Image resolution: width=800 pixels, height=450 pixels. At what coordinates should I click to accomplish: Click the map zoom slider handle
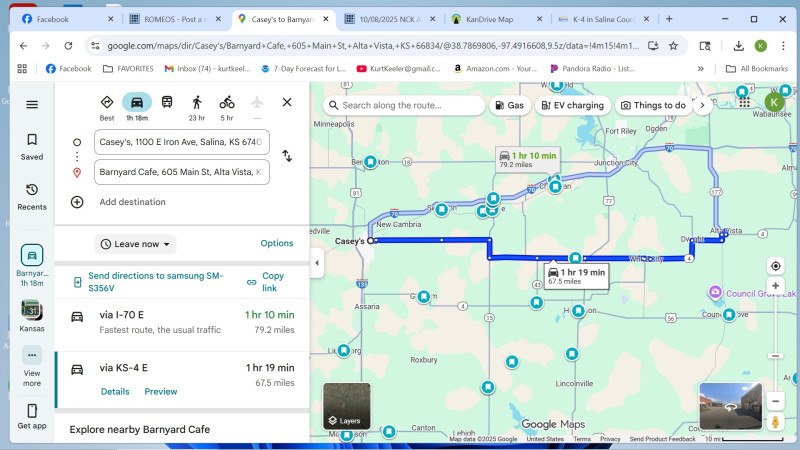pyautogui.click(x=776, y=356)
